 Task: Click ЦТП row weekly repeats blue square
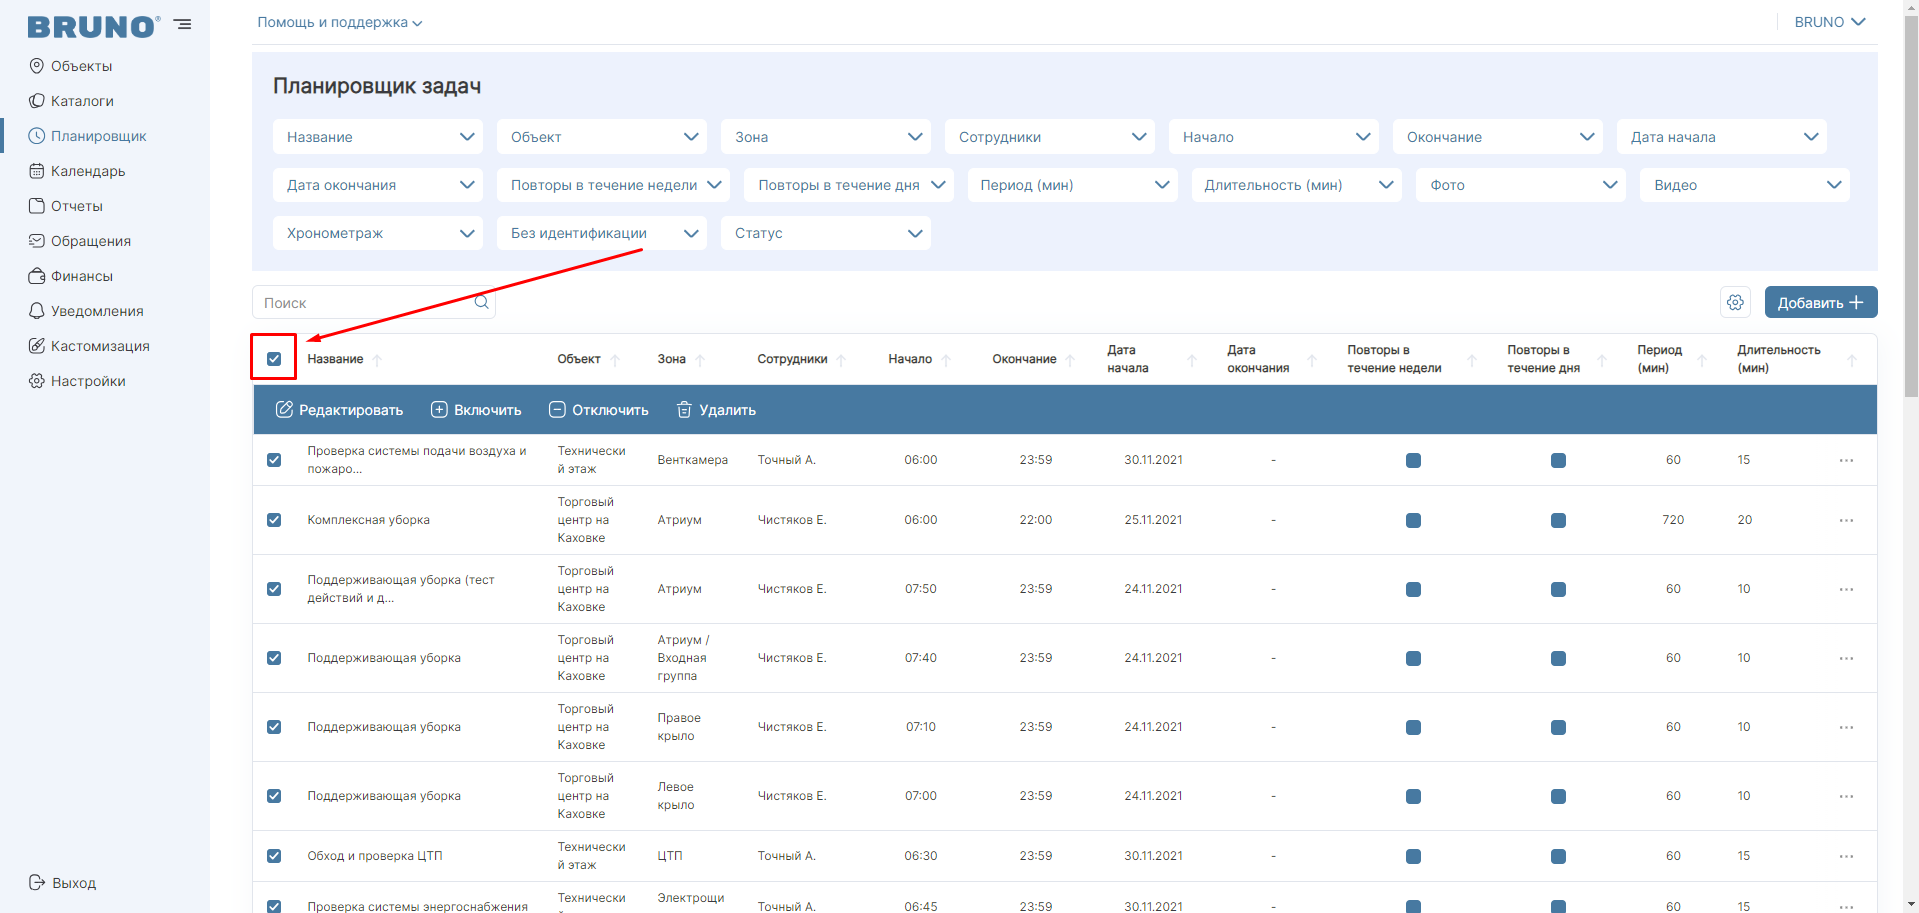click(x=1413, y=856)
